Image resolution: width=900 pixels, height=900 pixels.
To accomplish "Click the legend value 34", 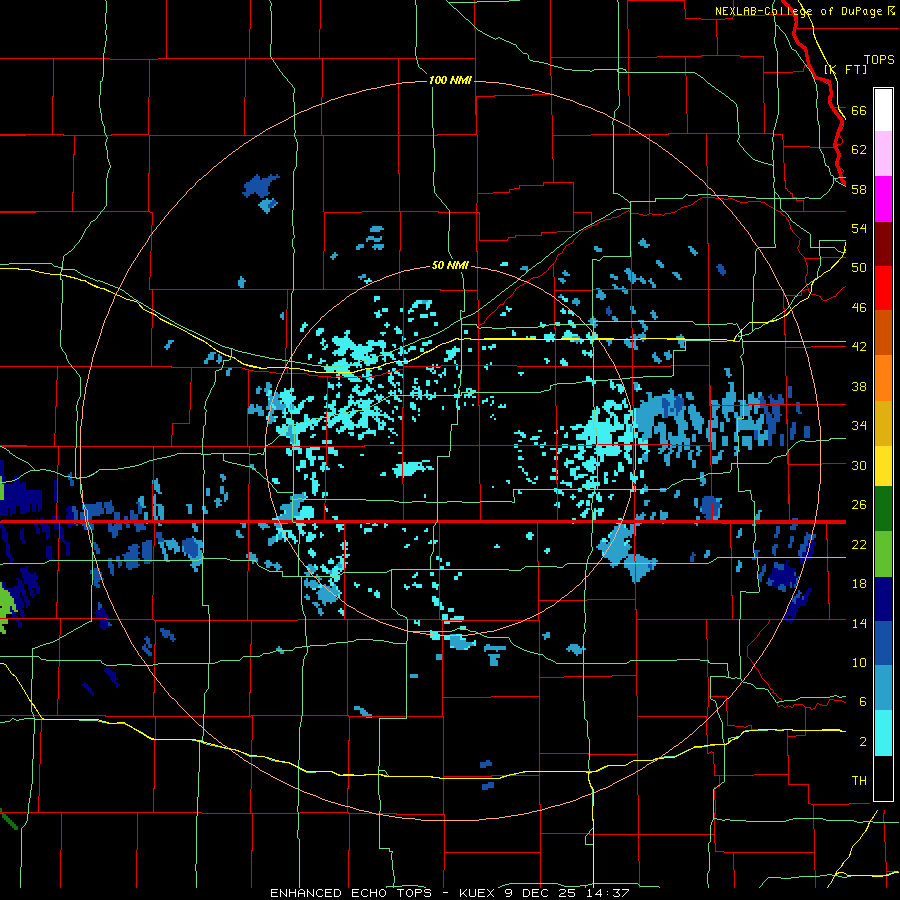I will 859,426.
